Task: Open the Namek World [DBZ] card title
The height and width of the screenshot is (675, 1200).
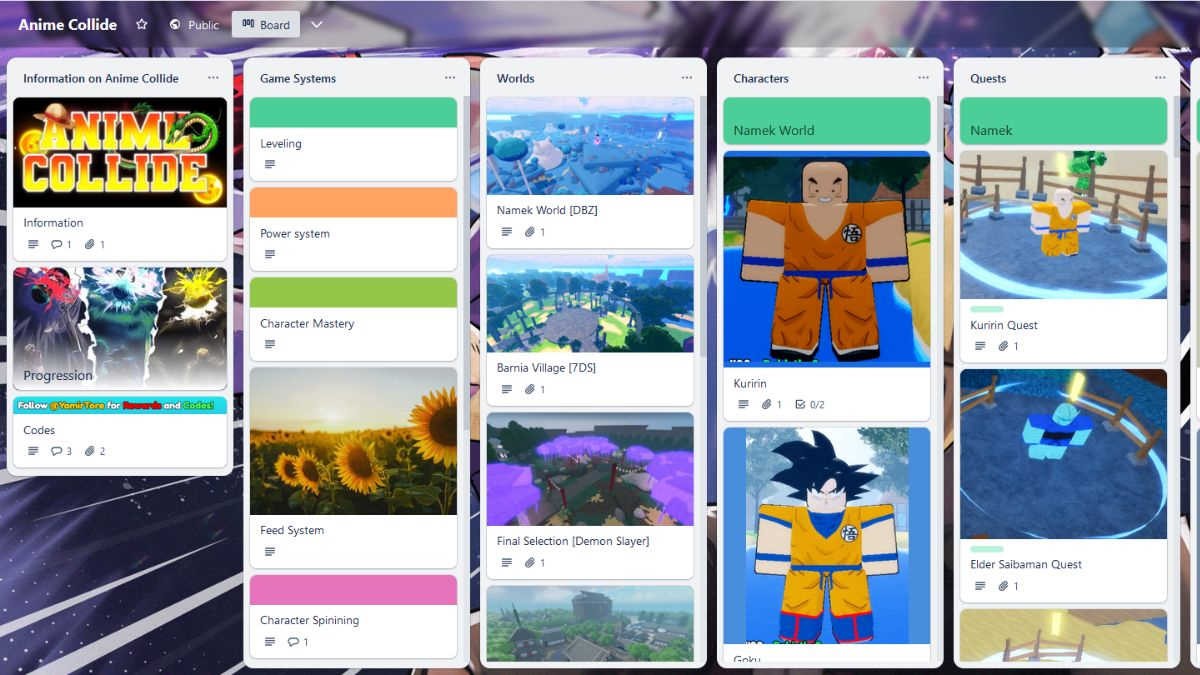Action: point(547,210)
